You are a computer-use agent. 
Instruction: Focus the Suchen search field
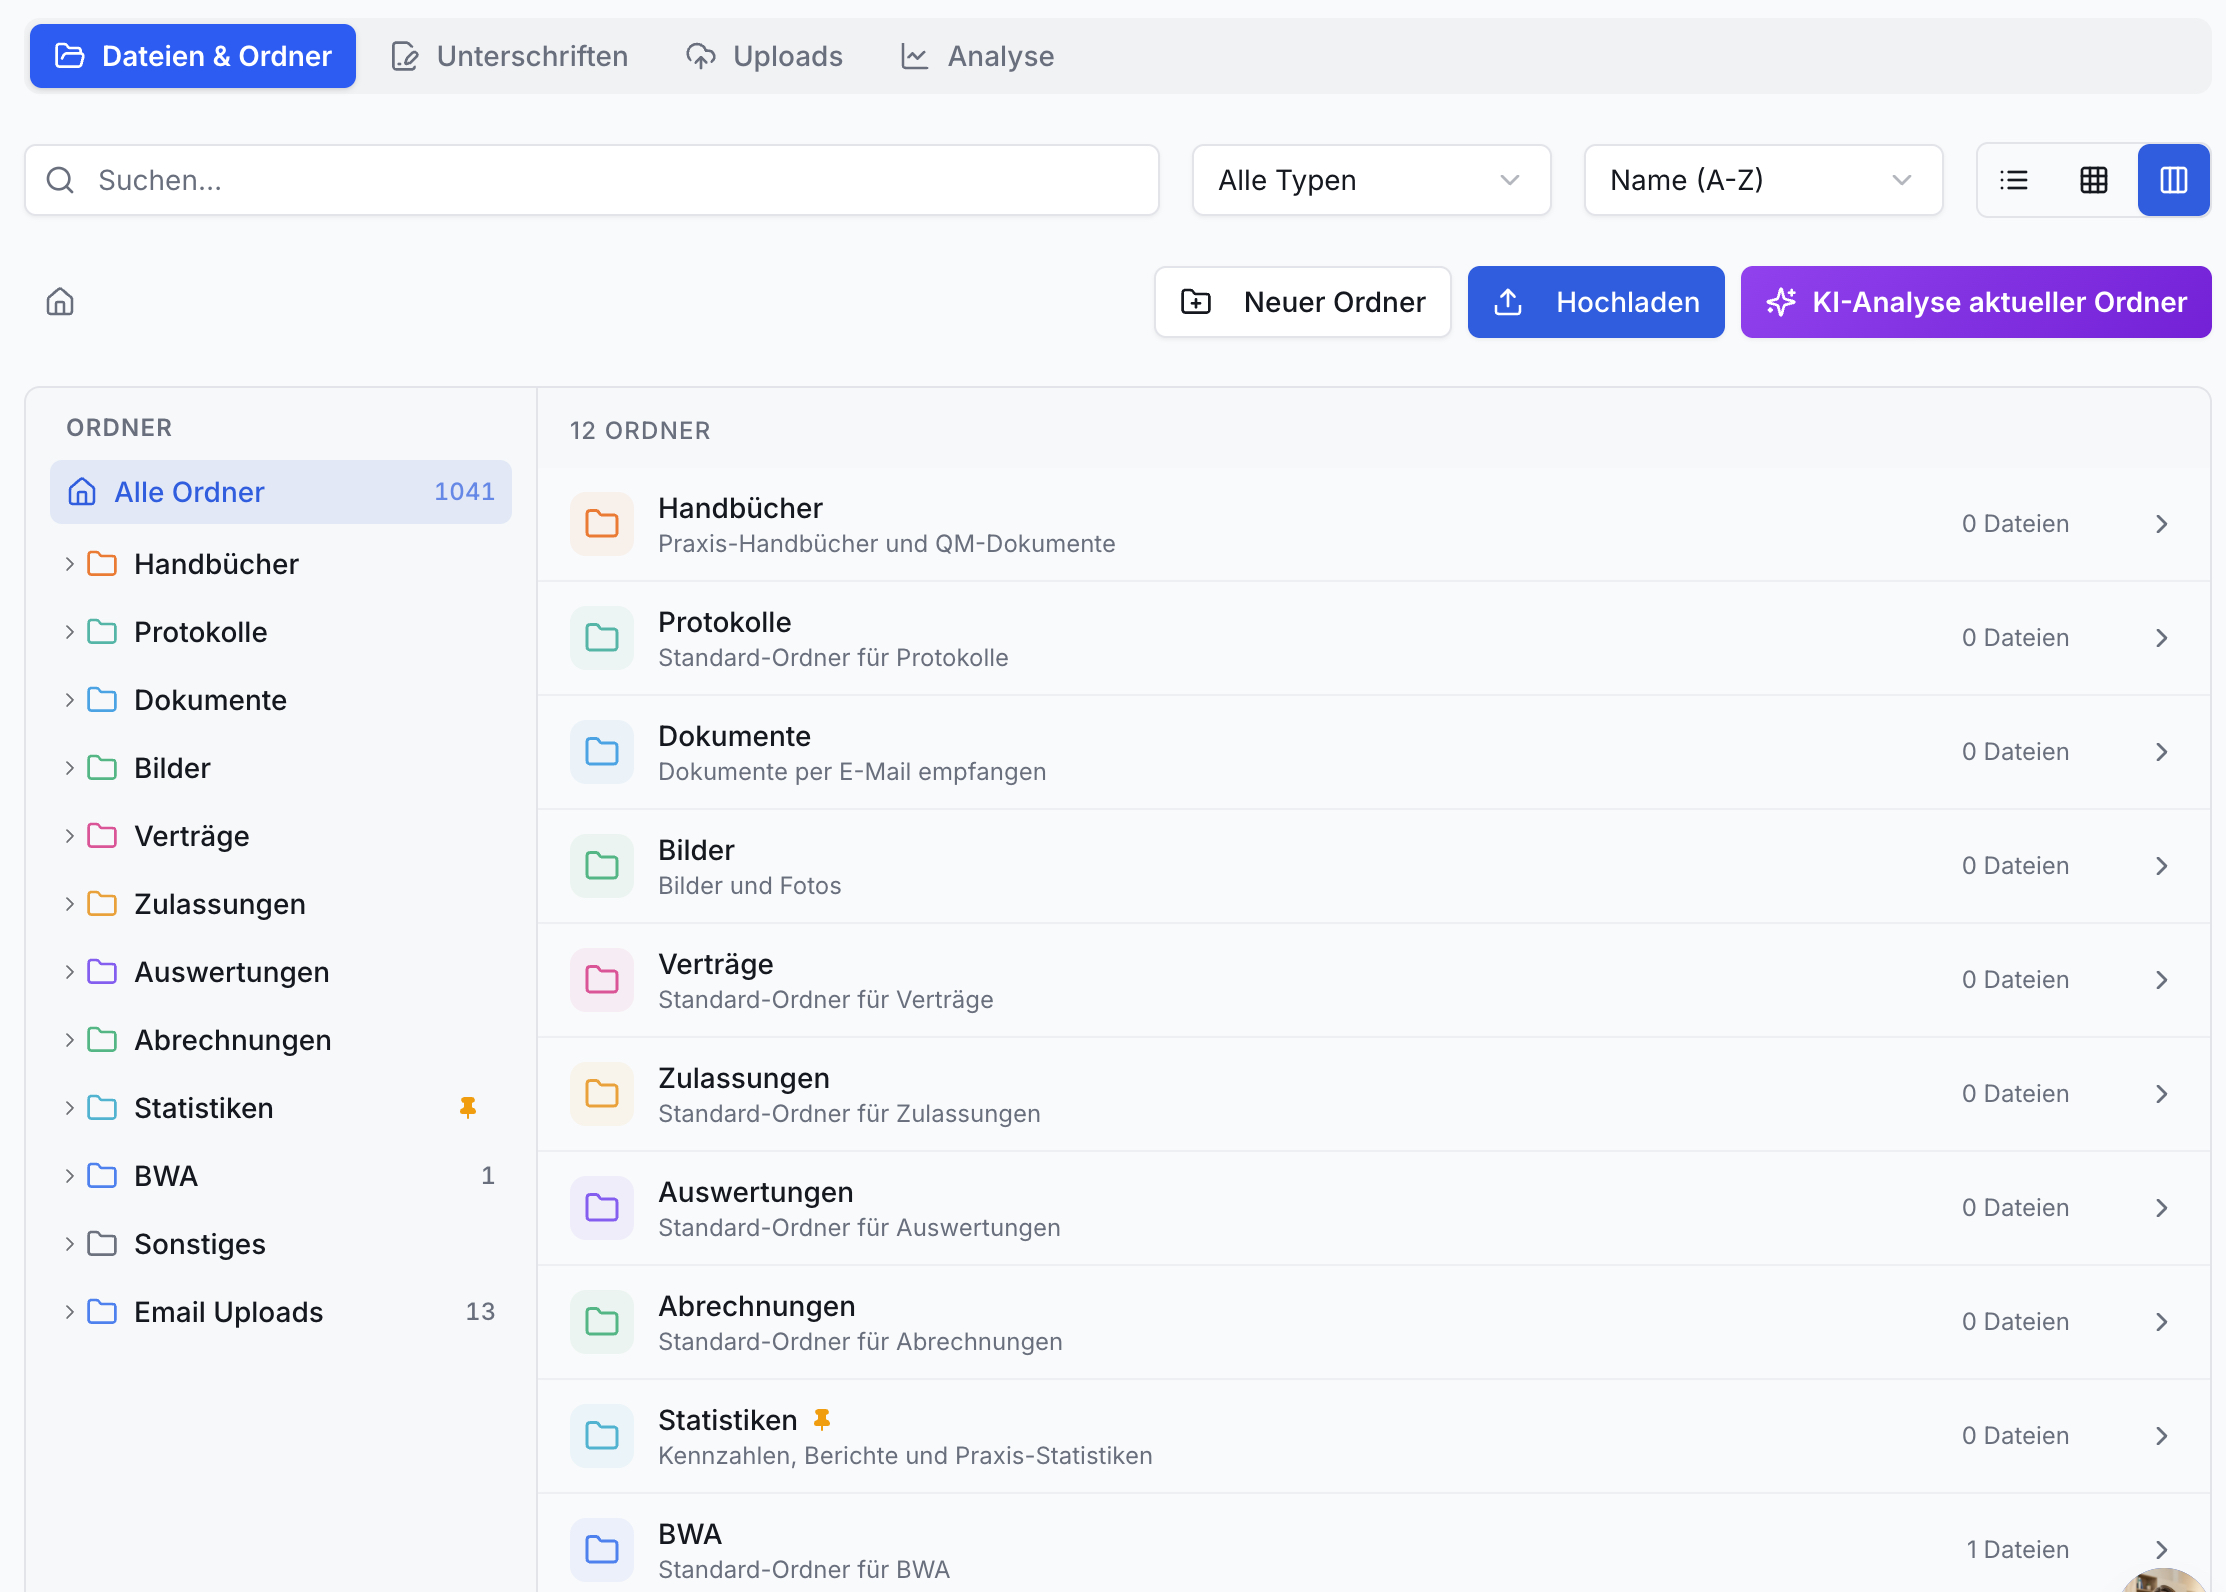[x=592, y=180]
